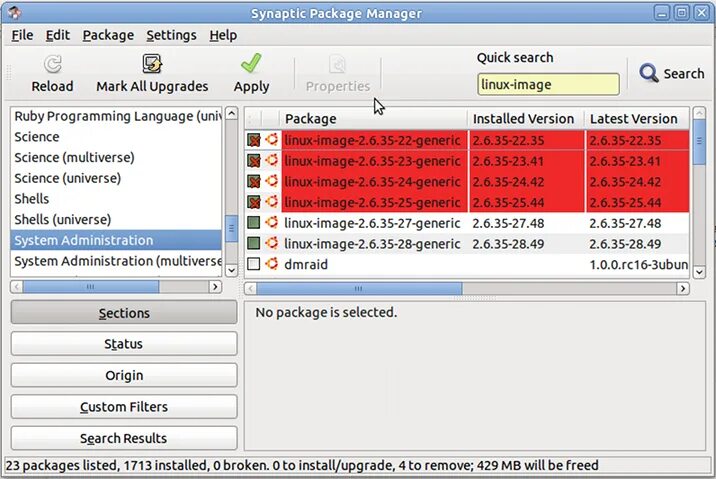Screen dimensions: 716x479
Task: Select System Administration (multiverse) section
Action: (x=116, y=261)
